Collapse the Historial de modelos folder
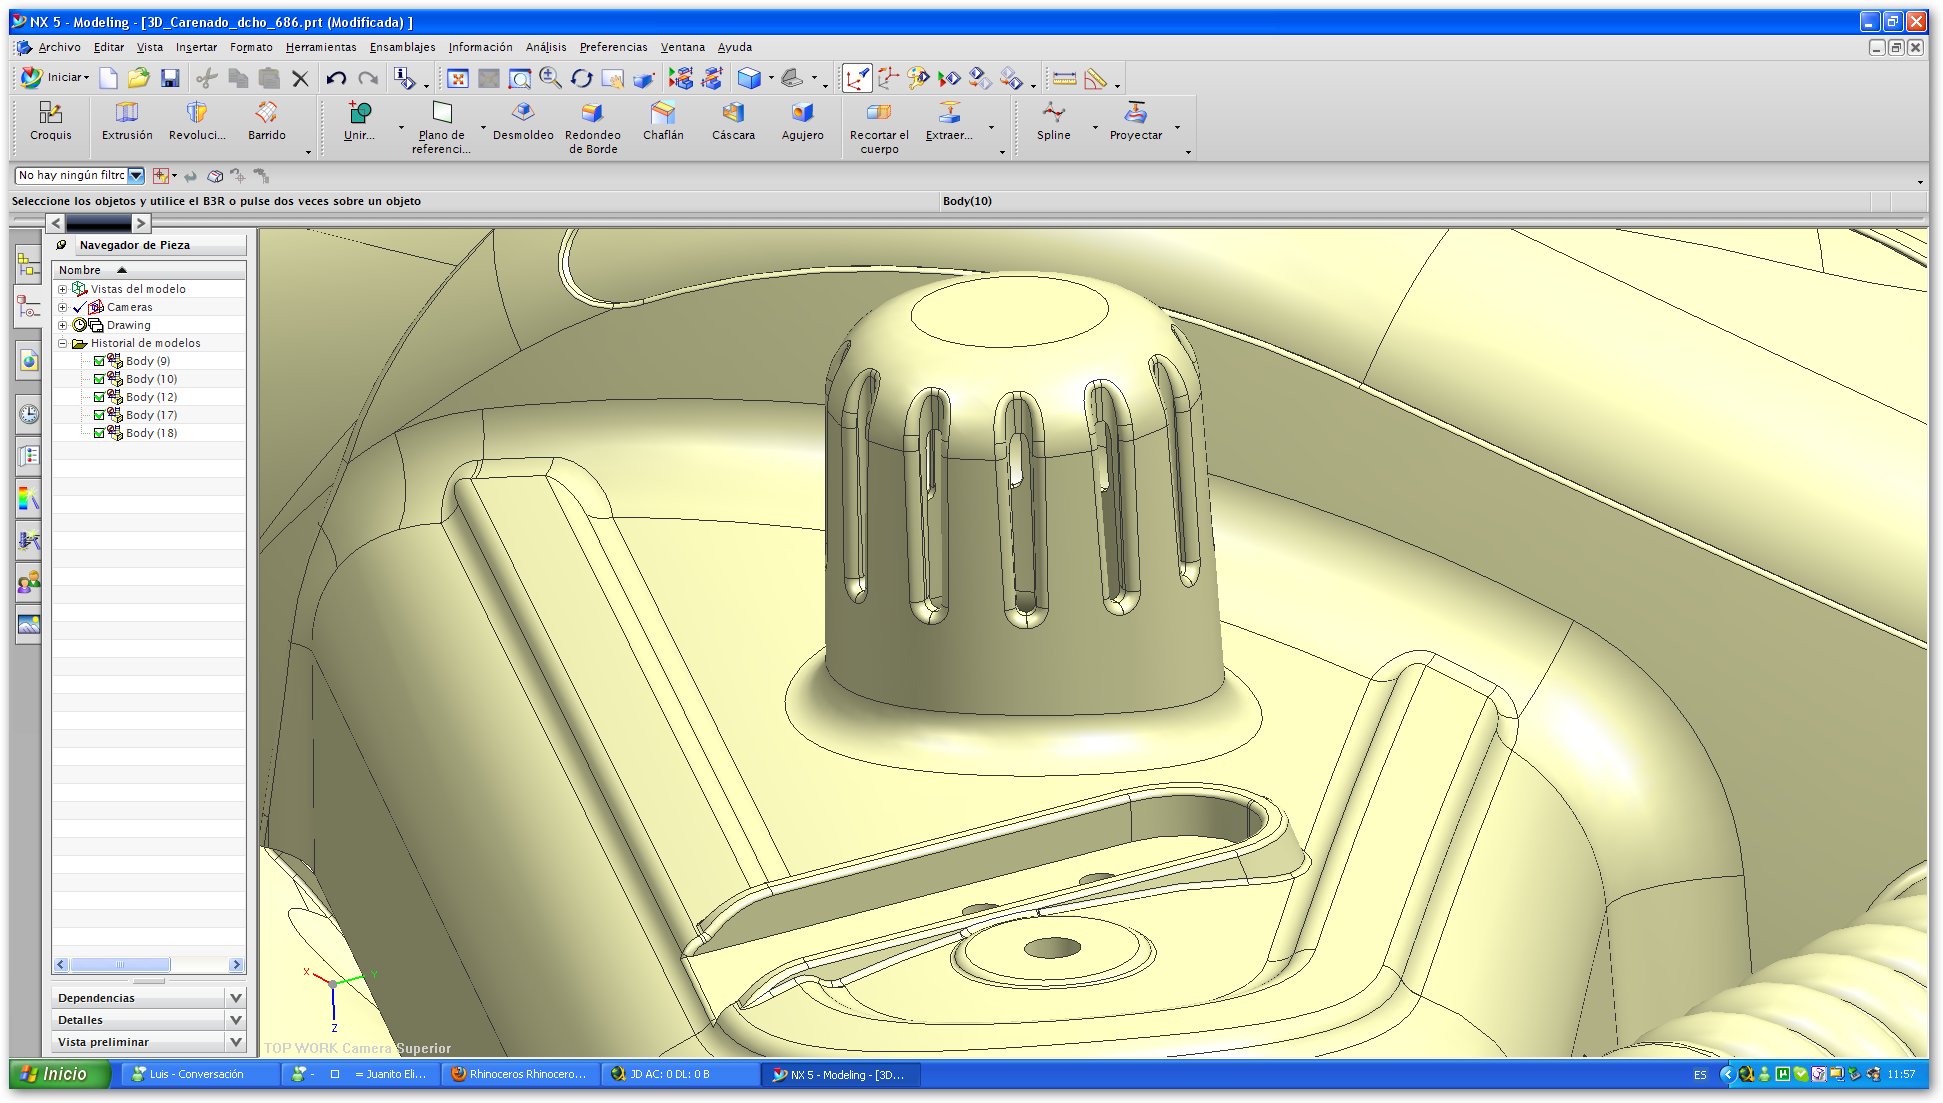 (62, 343)
